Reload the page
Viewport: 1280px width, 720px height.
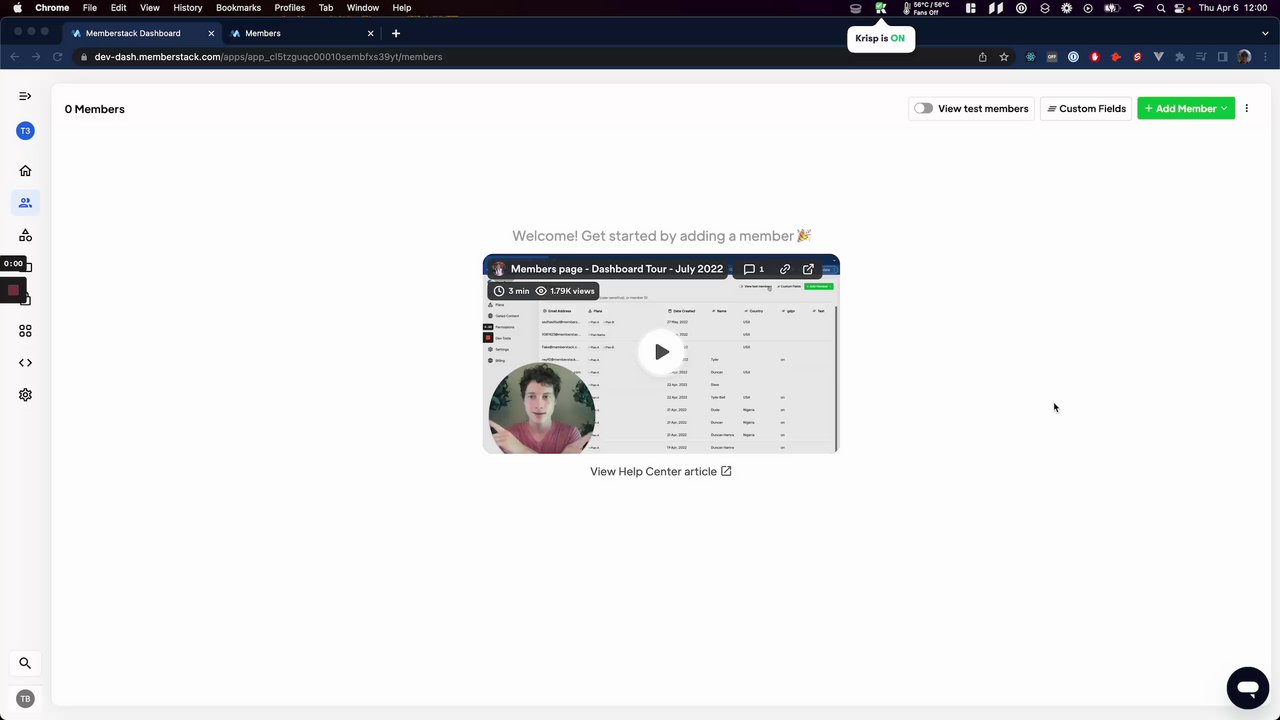coord(58,57)
